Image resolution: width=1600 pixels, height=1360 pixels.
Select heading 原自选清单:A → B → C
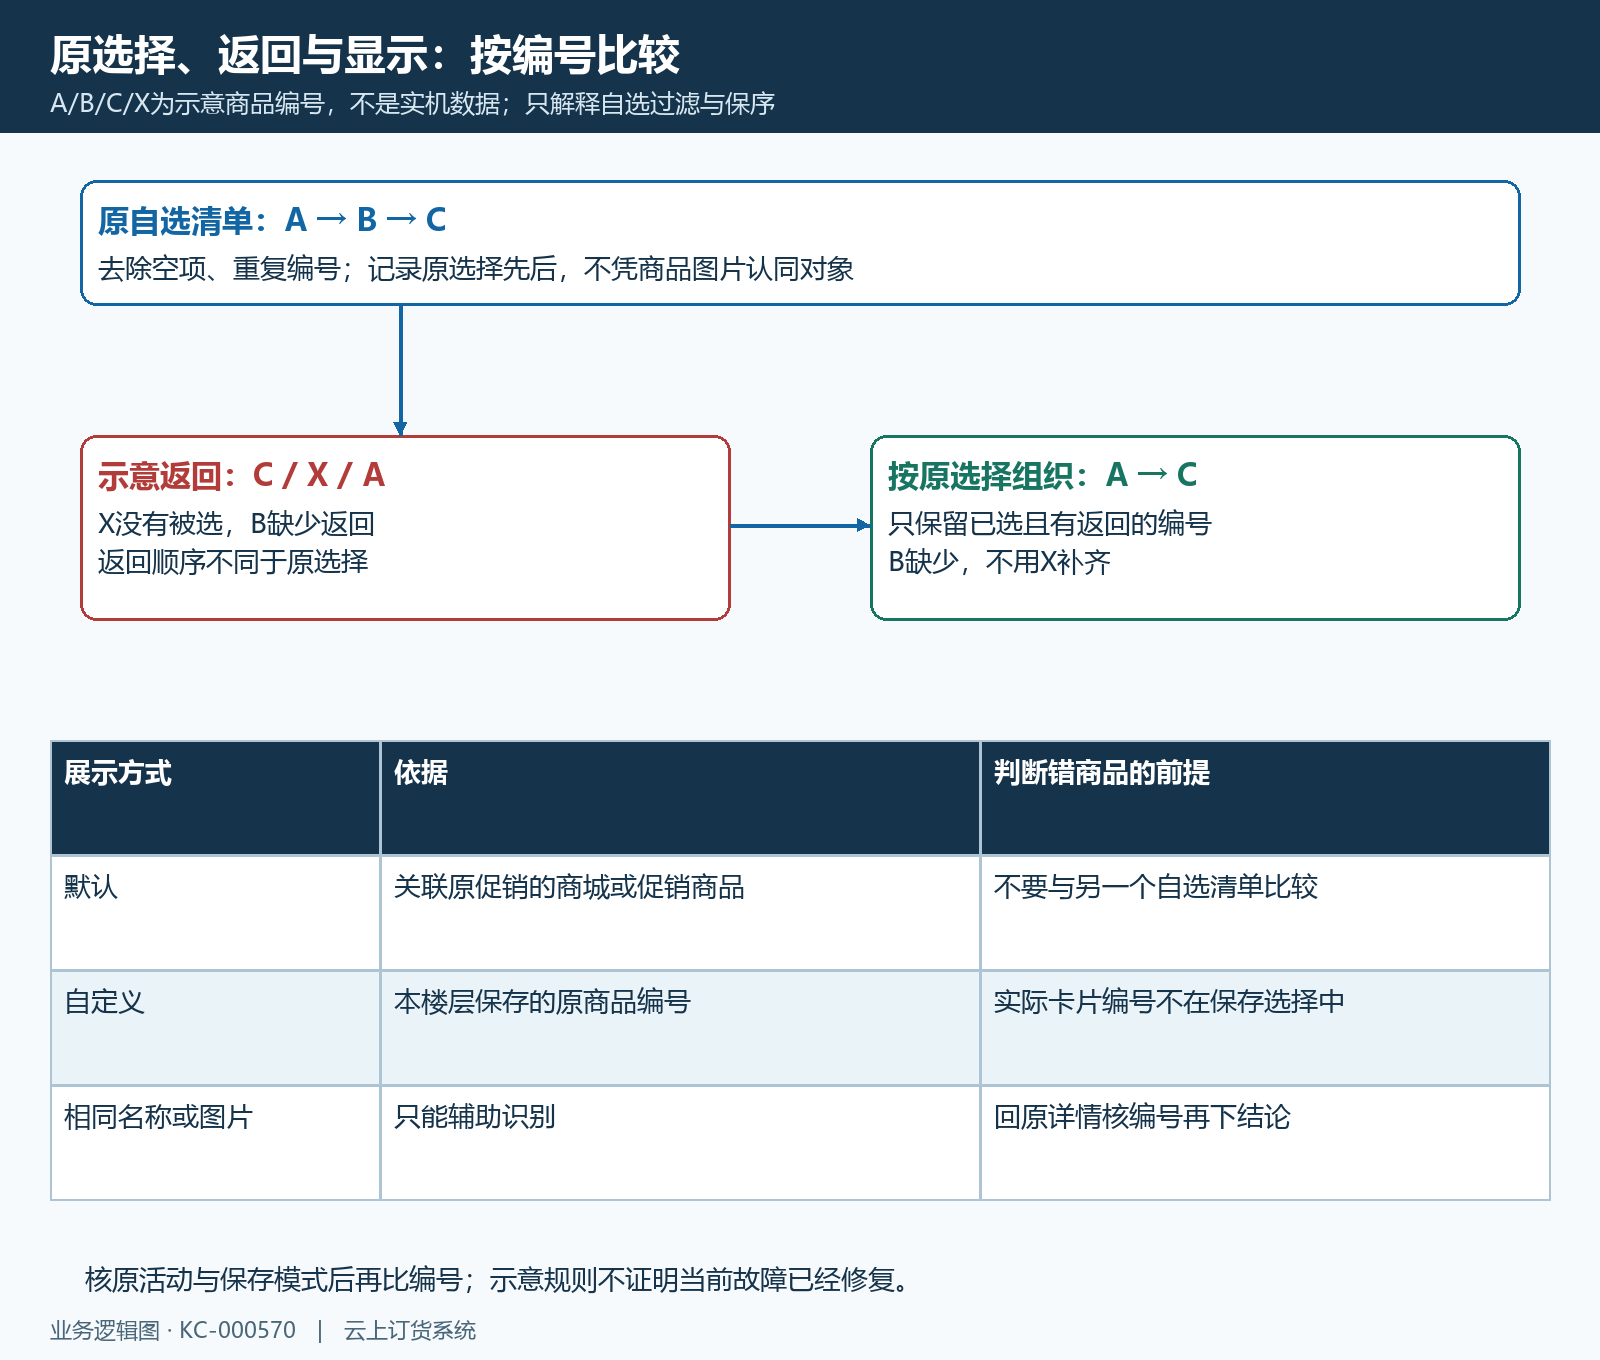[272, 220]
